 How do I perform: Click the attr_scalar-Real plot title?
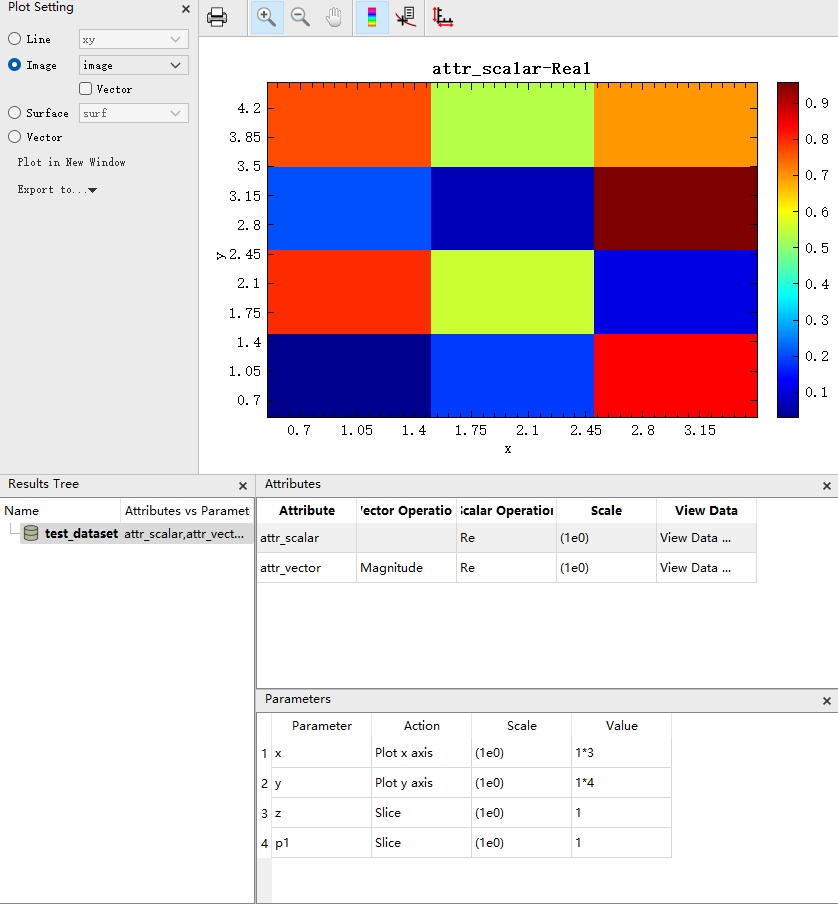tap(511, 69)
